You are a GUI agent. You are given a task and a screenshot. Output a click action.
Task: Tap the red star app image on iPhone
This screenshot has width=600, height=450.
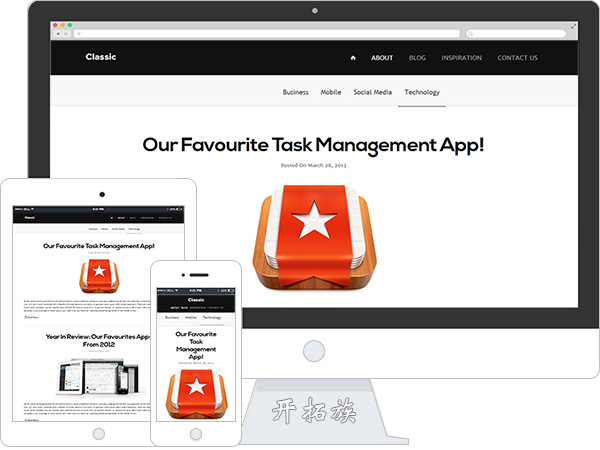pyautogui.click(x=197, y=393)
